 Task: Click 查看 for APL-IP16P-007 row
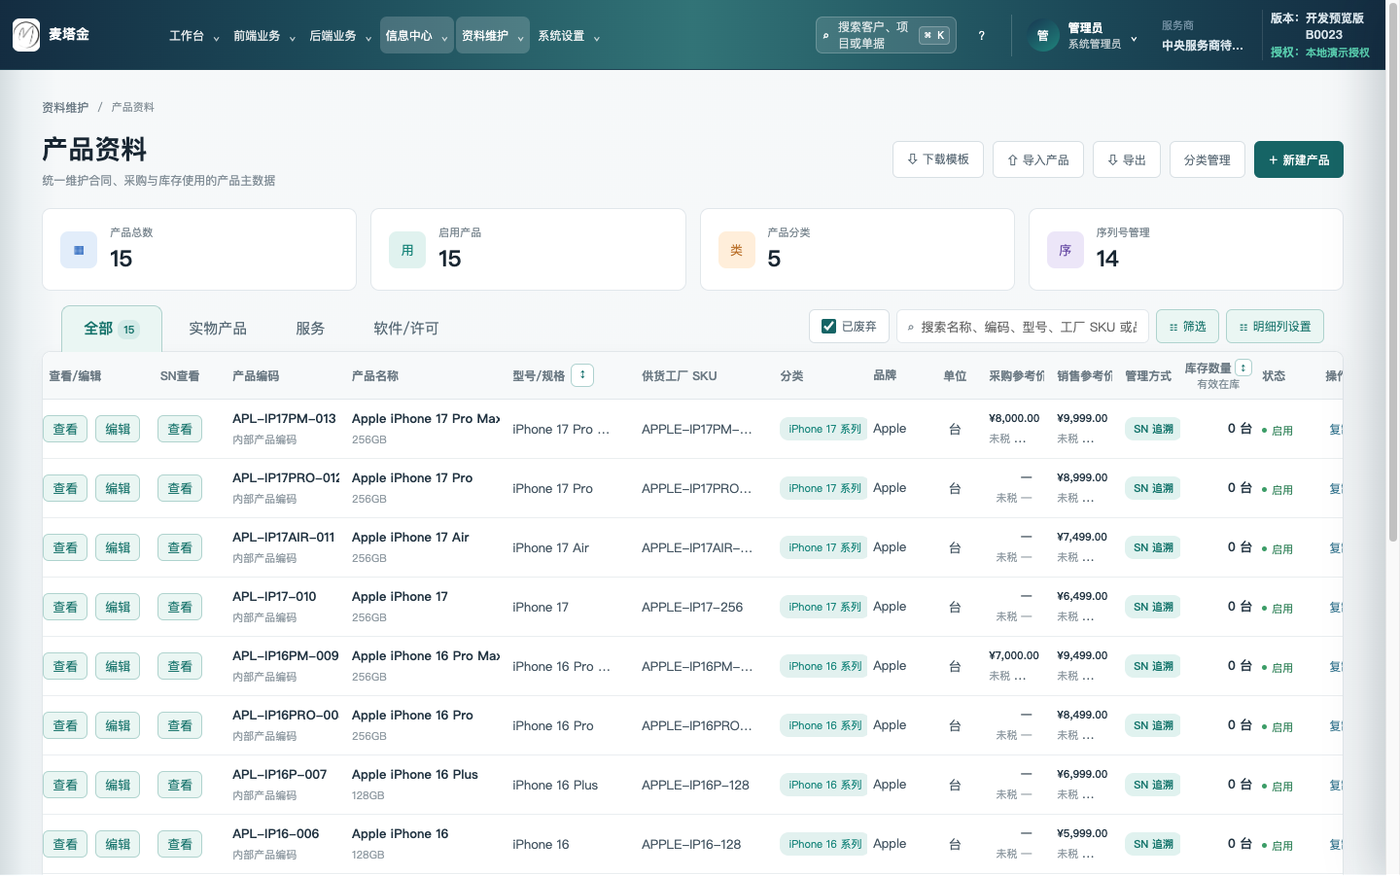[65, 785]
